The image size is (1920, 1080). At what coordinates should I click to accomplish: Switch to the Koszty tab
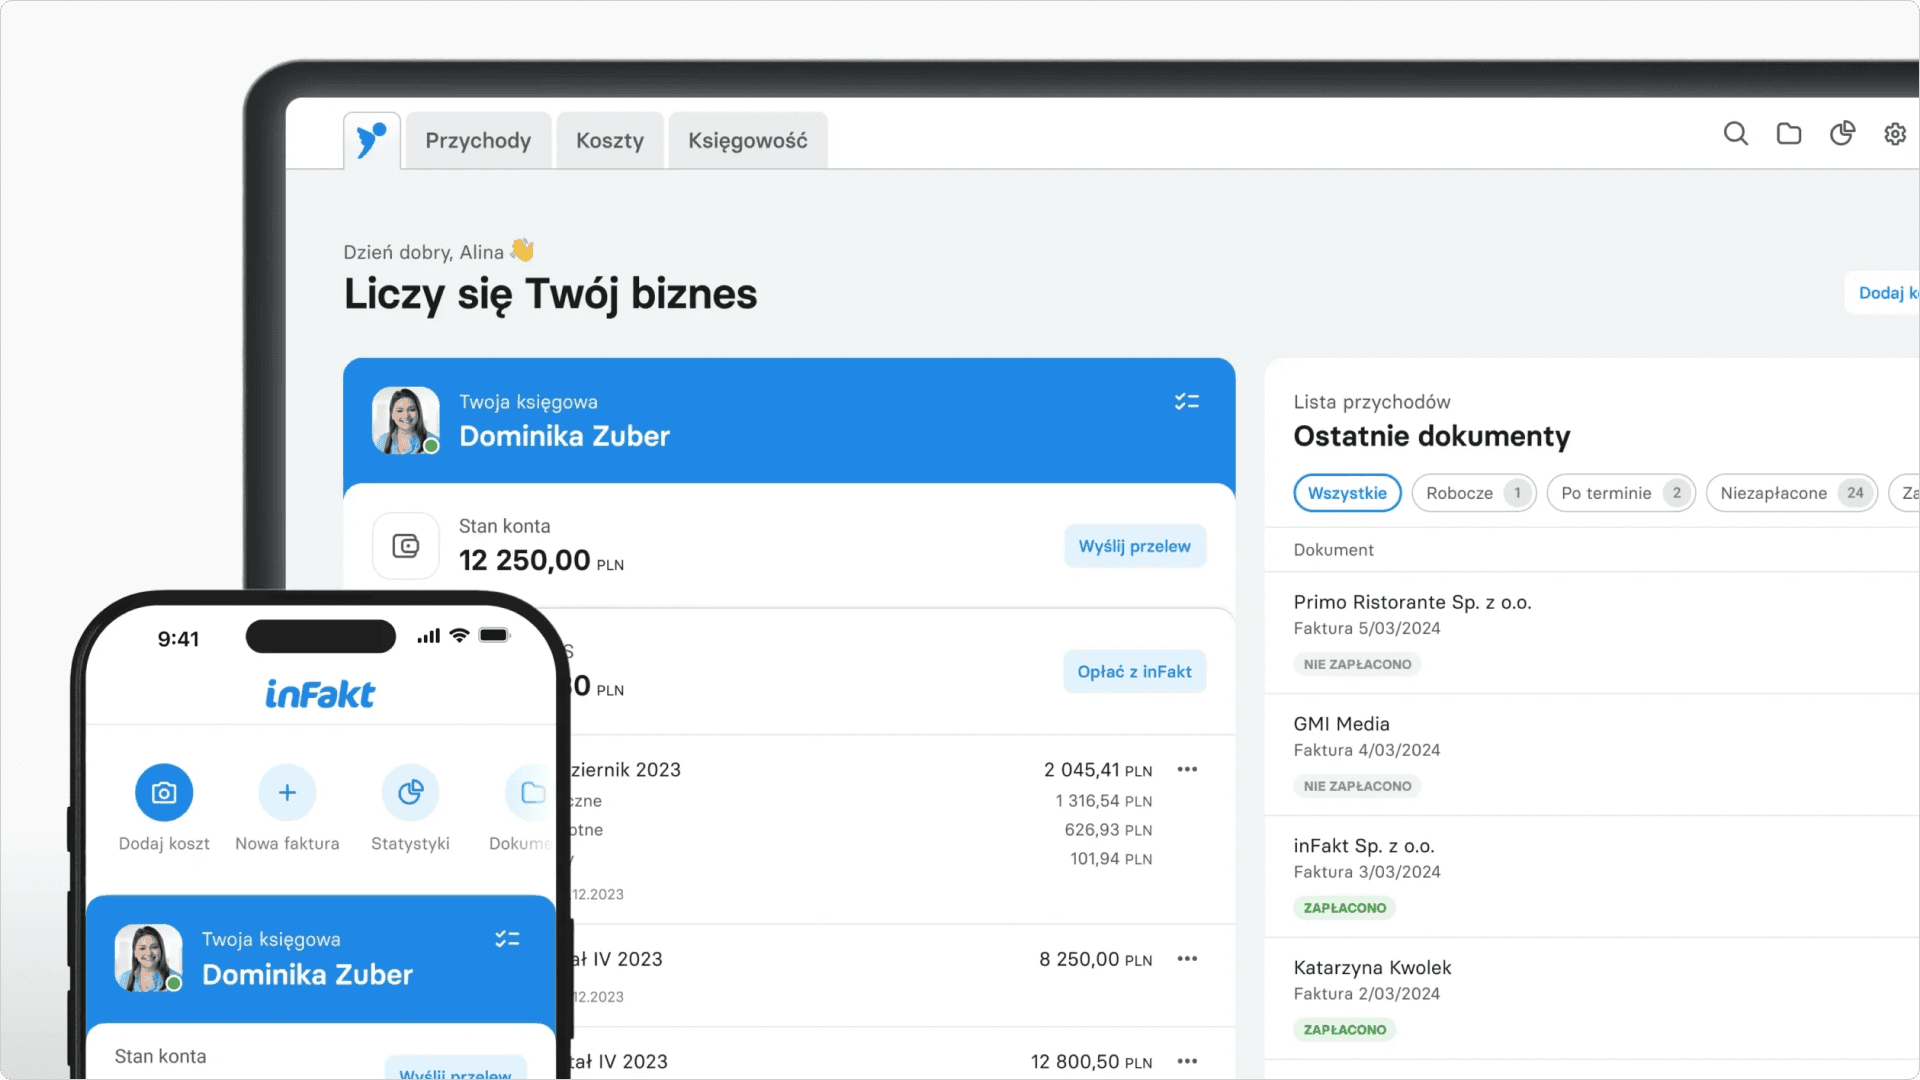tap(610, 140)
